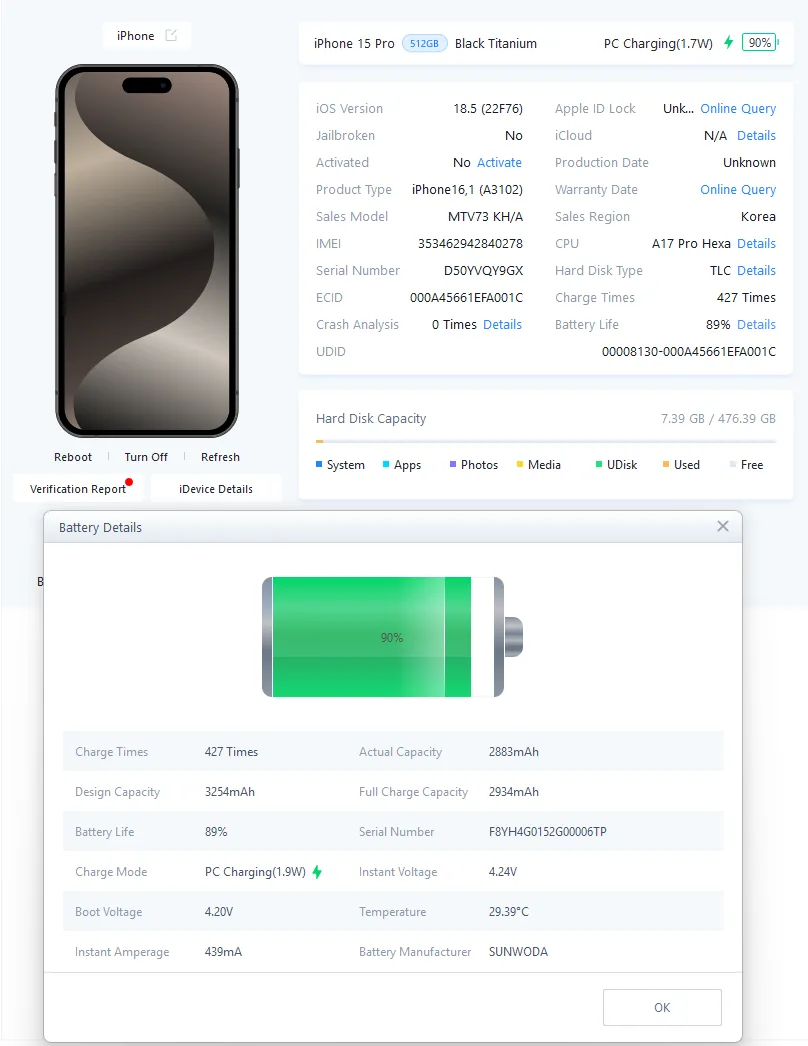Viewport: 808px width, 1046px height.
Task: Click the Hard Disk Capacity usage bar
Action: 546,441
